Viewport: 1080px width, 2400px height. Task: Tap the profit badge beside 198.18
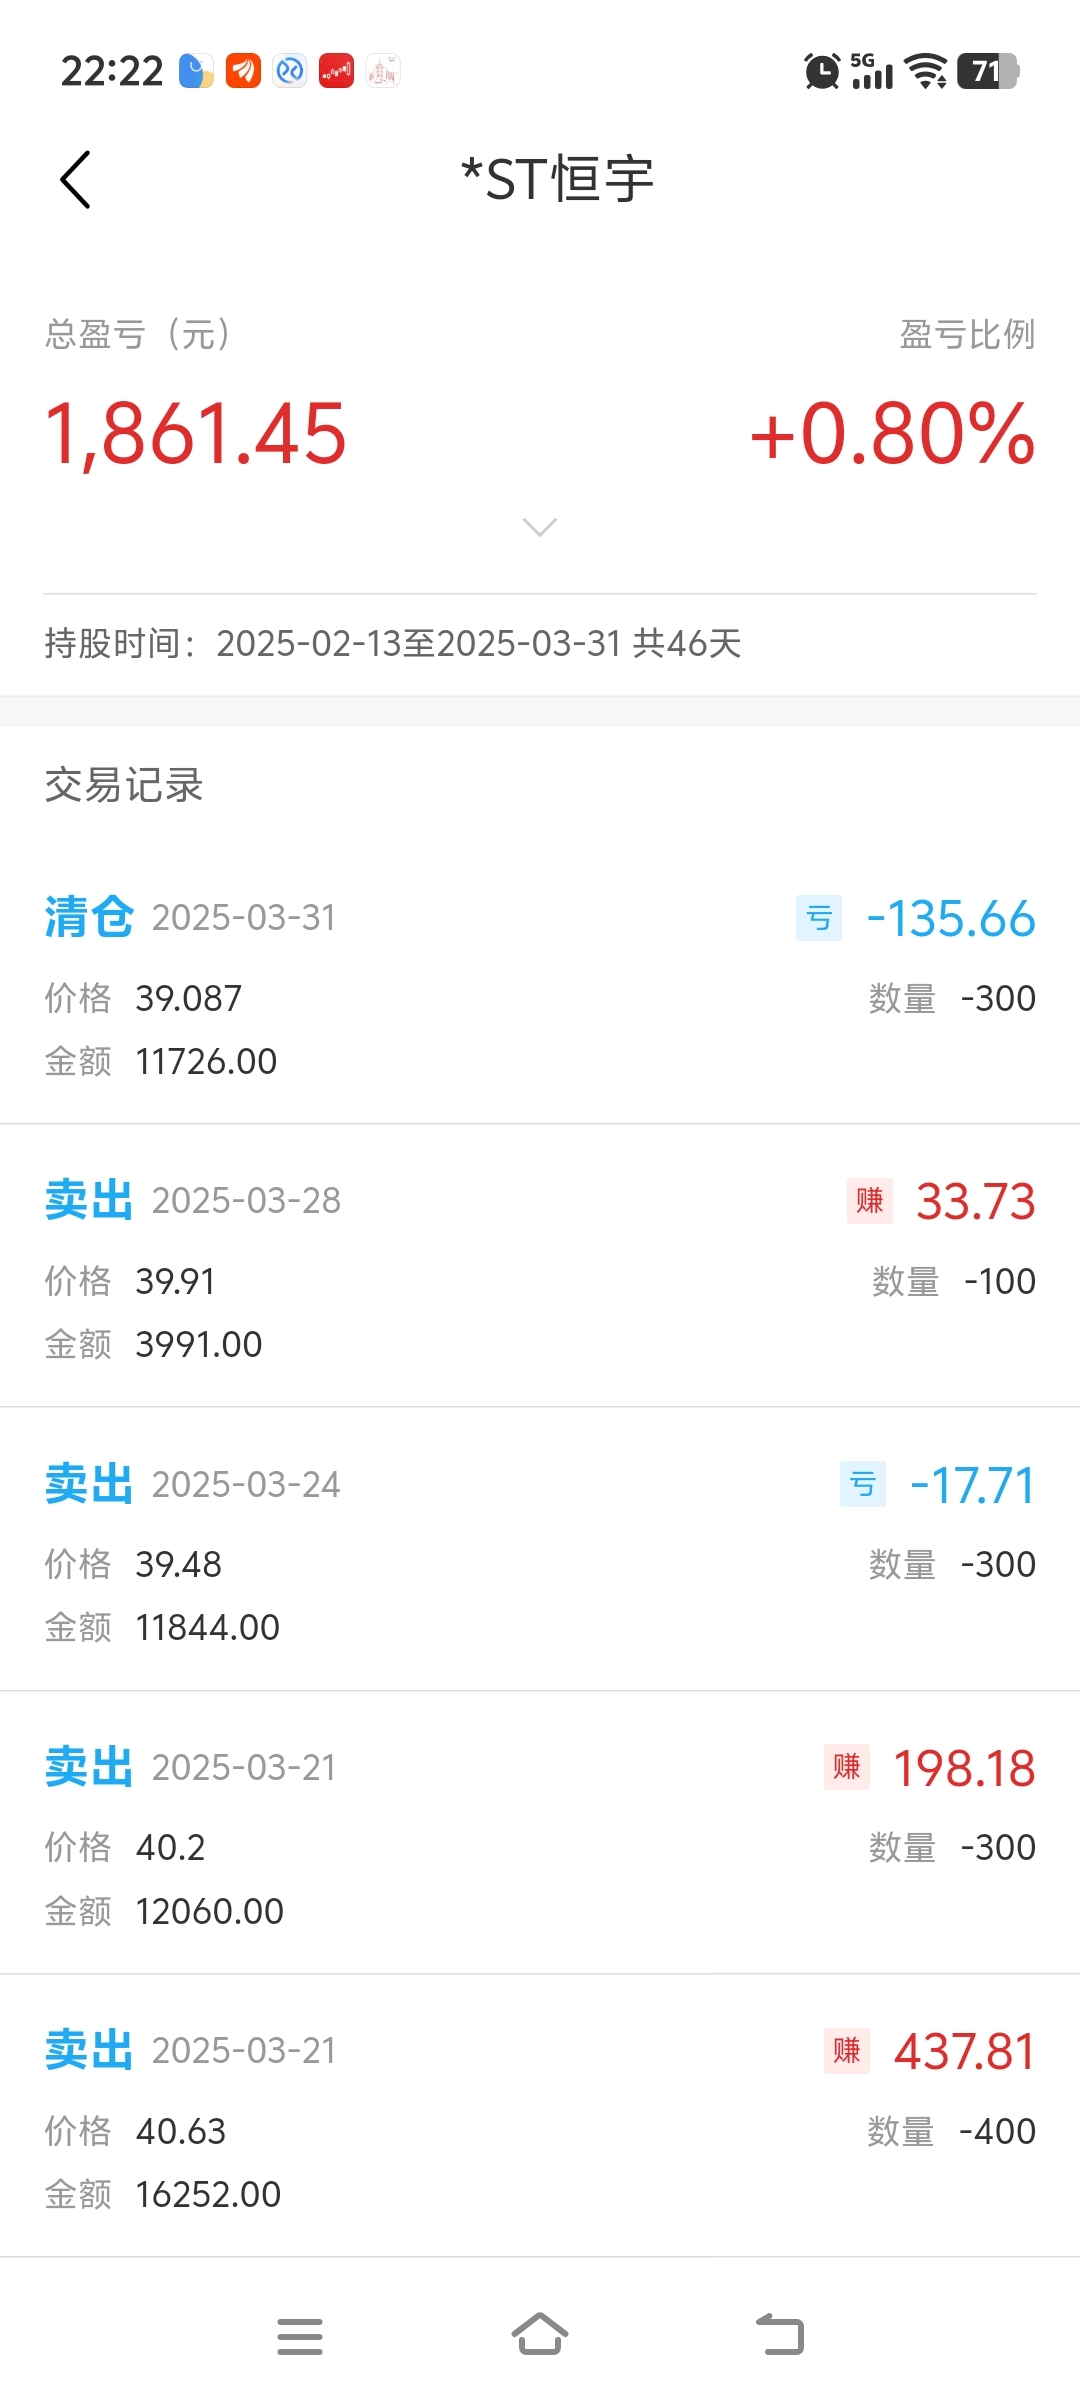click(846, 1767)
